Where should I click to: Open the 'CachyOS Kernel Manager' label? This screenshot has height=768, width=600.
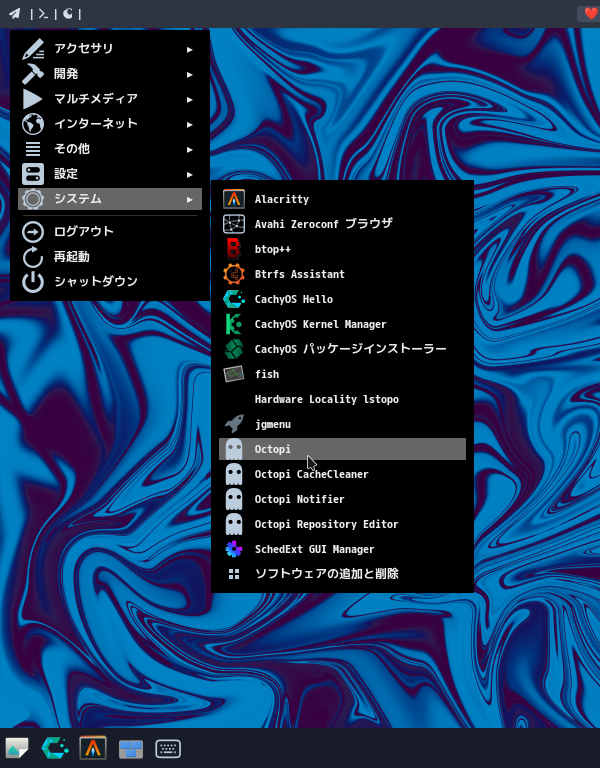coord(320,324)
